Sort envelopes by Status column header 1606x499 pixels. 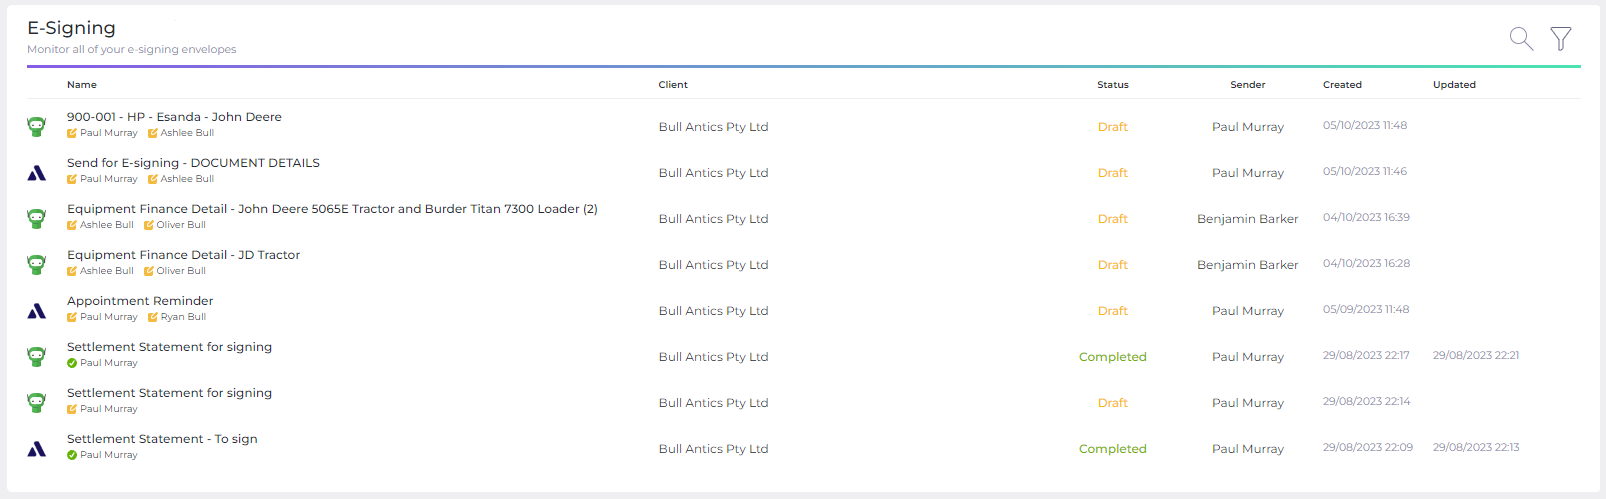tap(1113, 85)
